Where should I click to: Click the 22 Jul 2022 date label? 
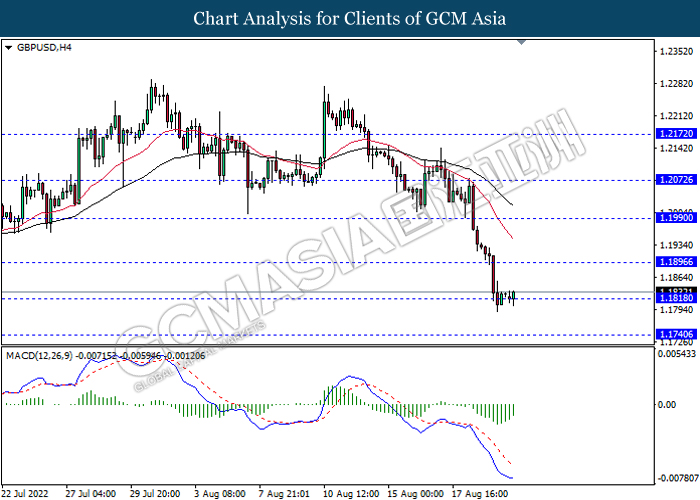point(25,494)
